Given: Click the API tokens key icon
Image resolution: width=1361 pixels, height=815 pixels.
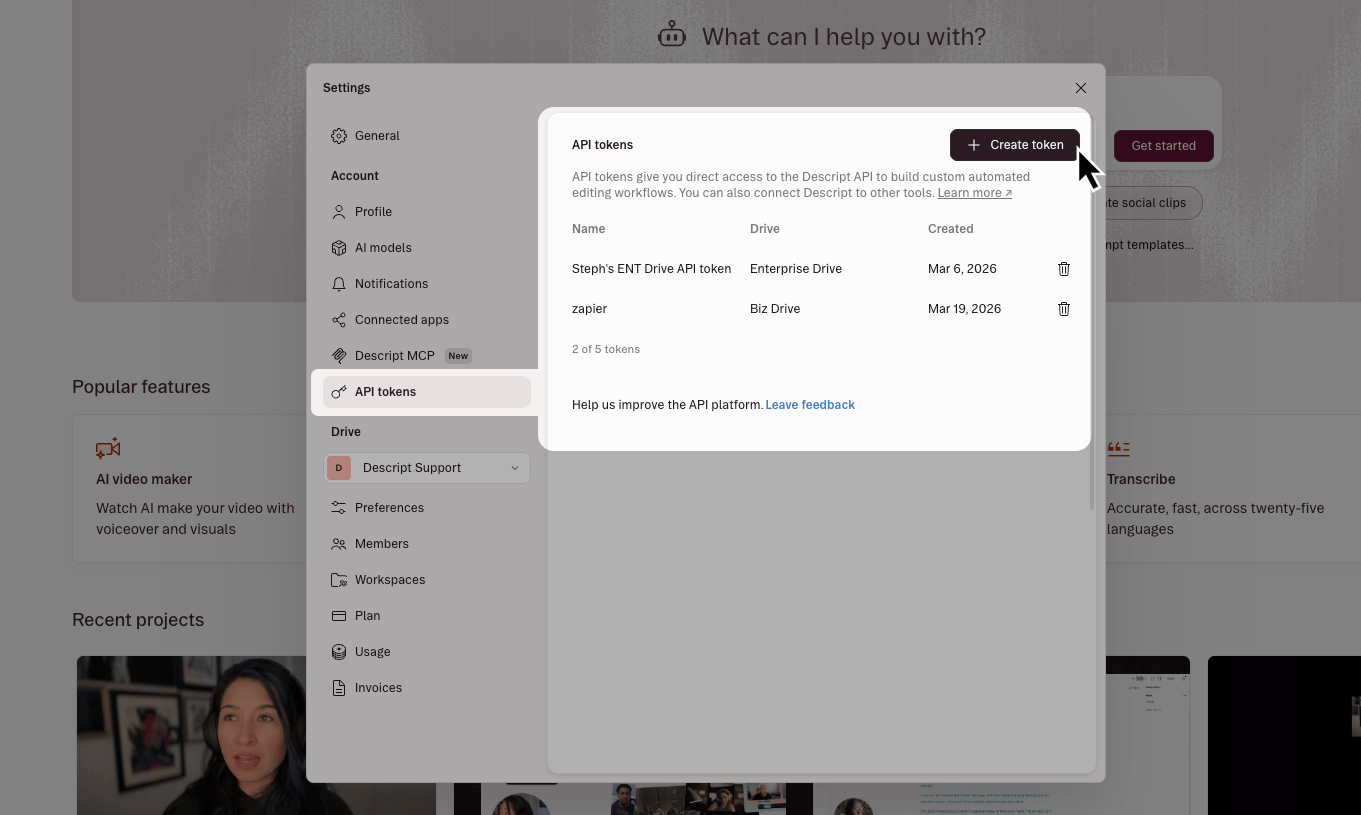Looking at the screenshot, I should click(339, 392).
